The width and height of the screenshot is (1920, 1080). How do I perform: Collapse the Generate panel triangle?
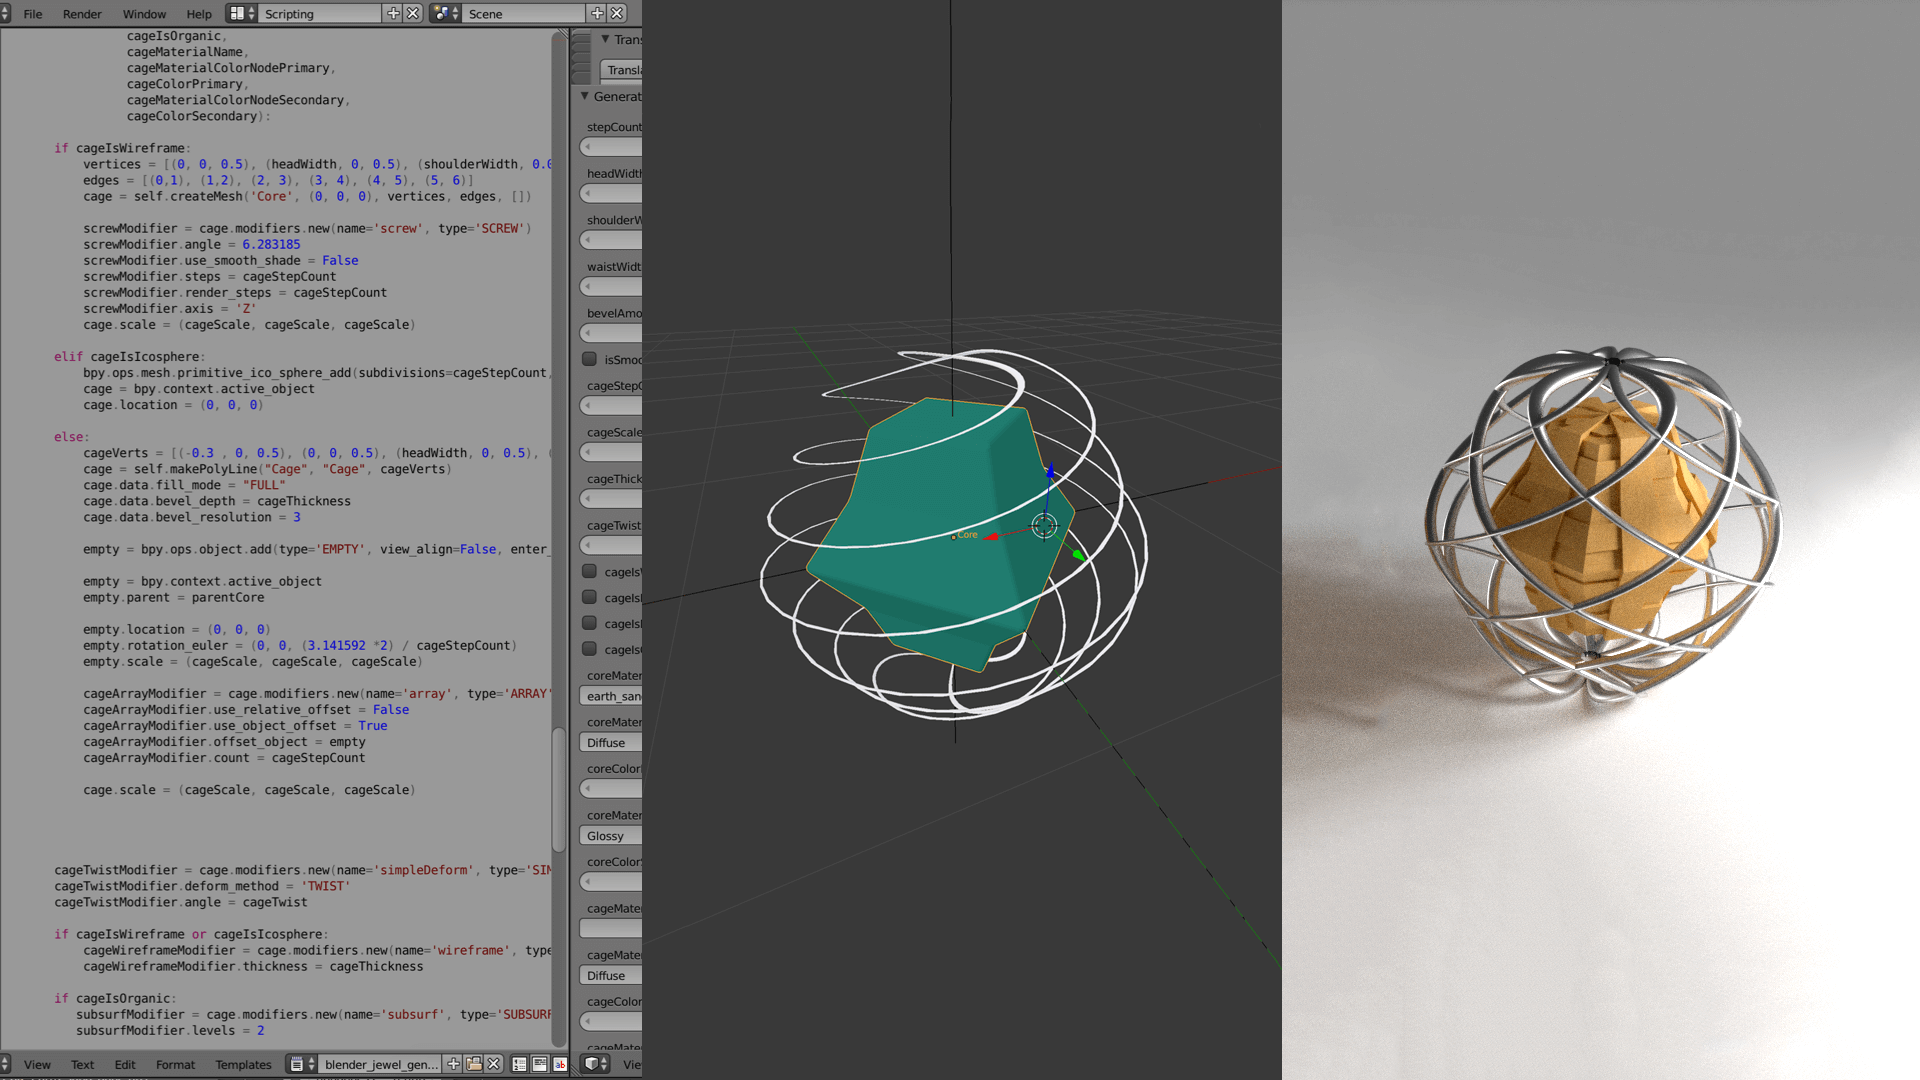[x=585, y=96]
